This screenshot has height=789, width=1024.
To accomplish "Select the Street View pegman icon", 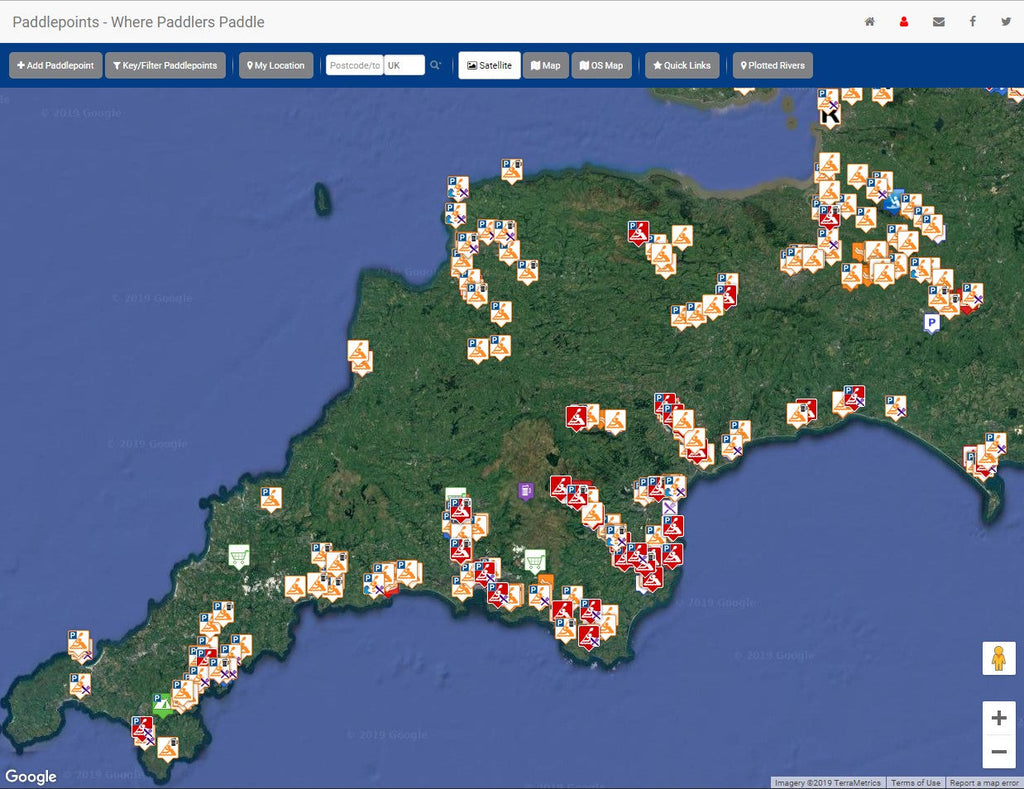I will [x=998, y=659].
